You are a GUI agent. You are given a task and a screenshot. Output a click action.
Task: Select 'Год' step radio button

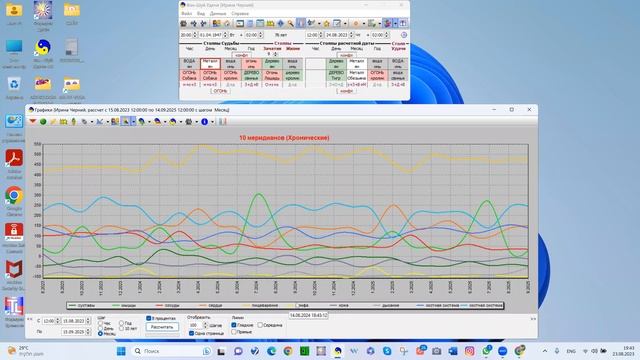click(121, 323)
